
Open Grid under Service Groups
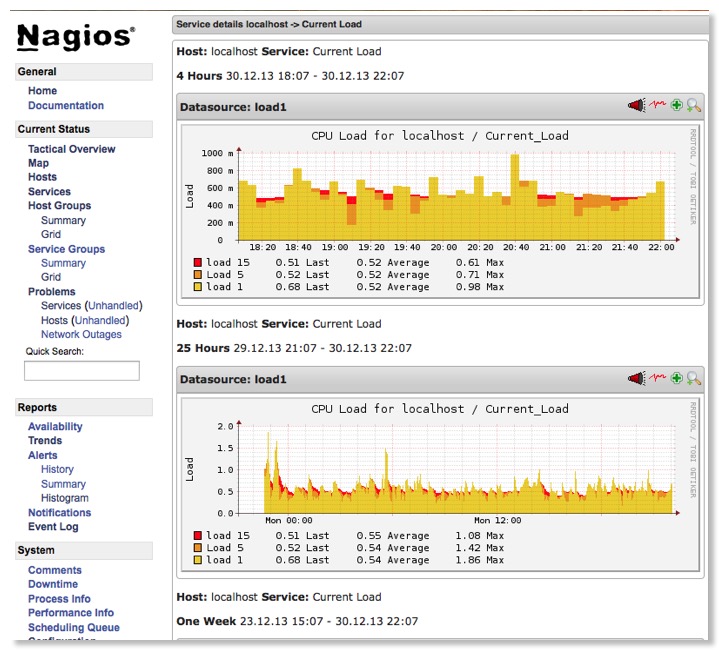click(51, 277)
